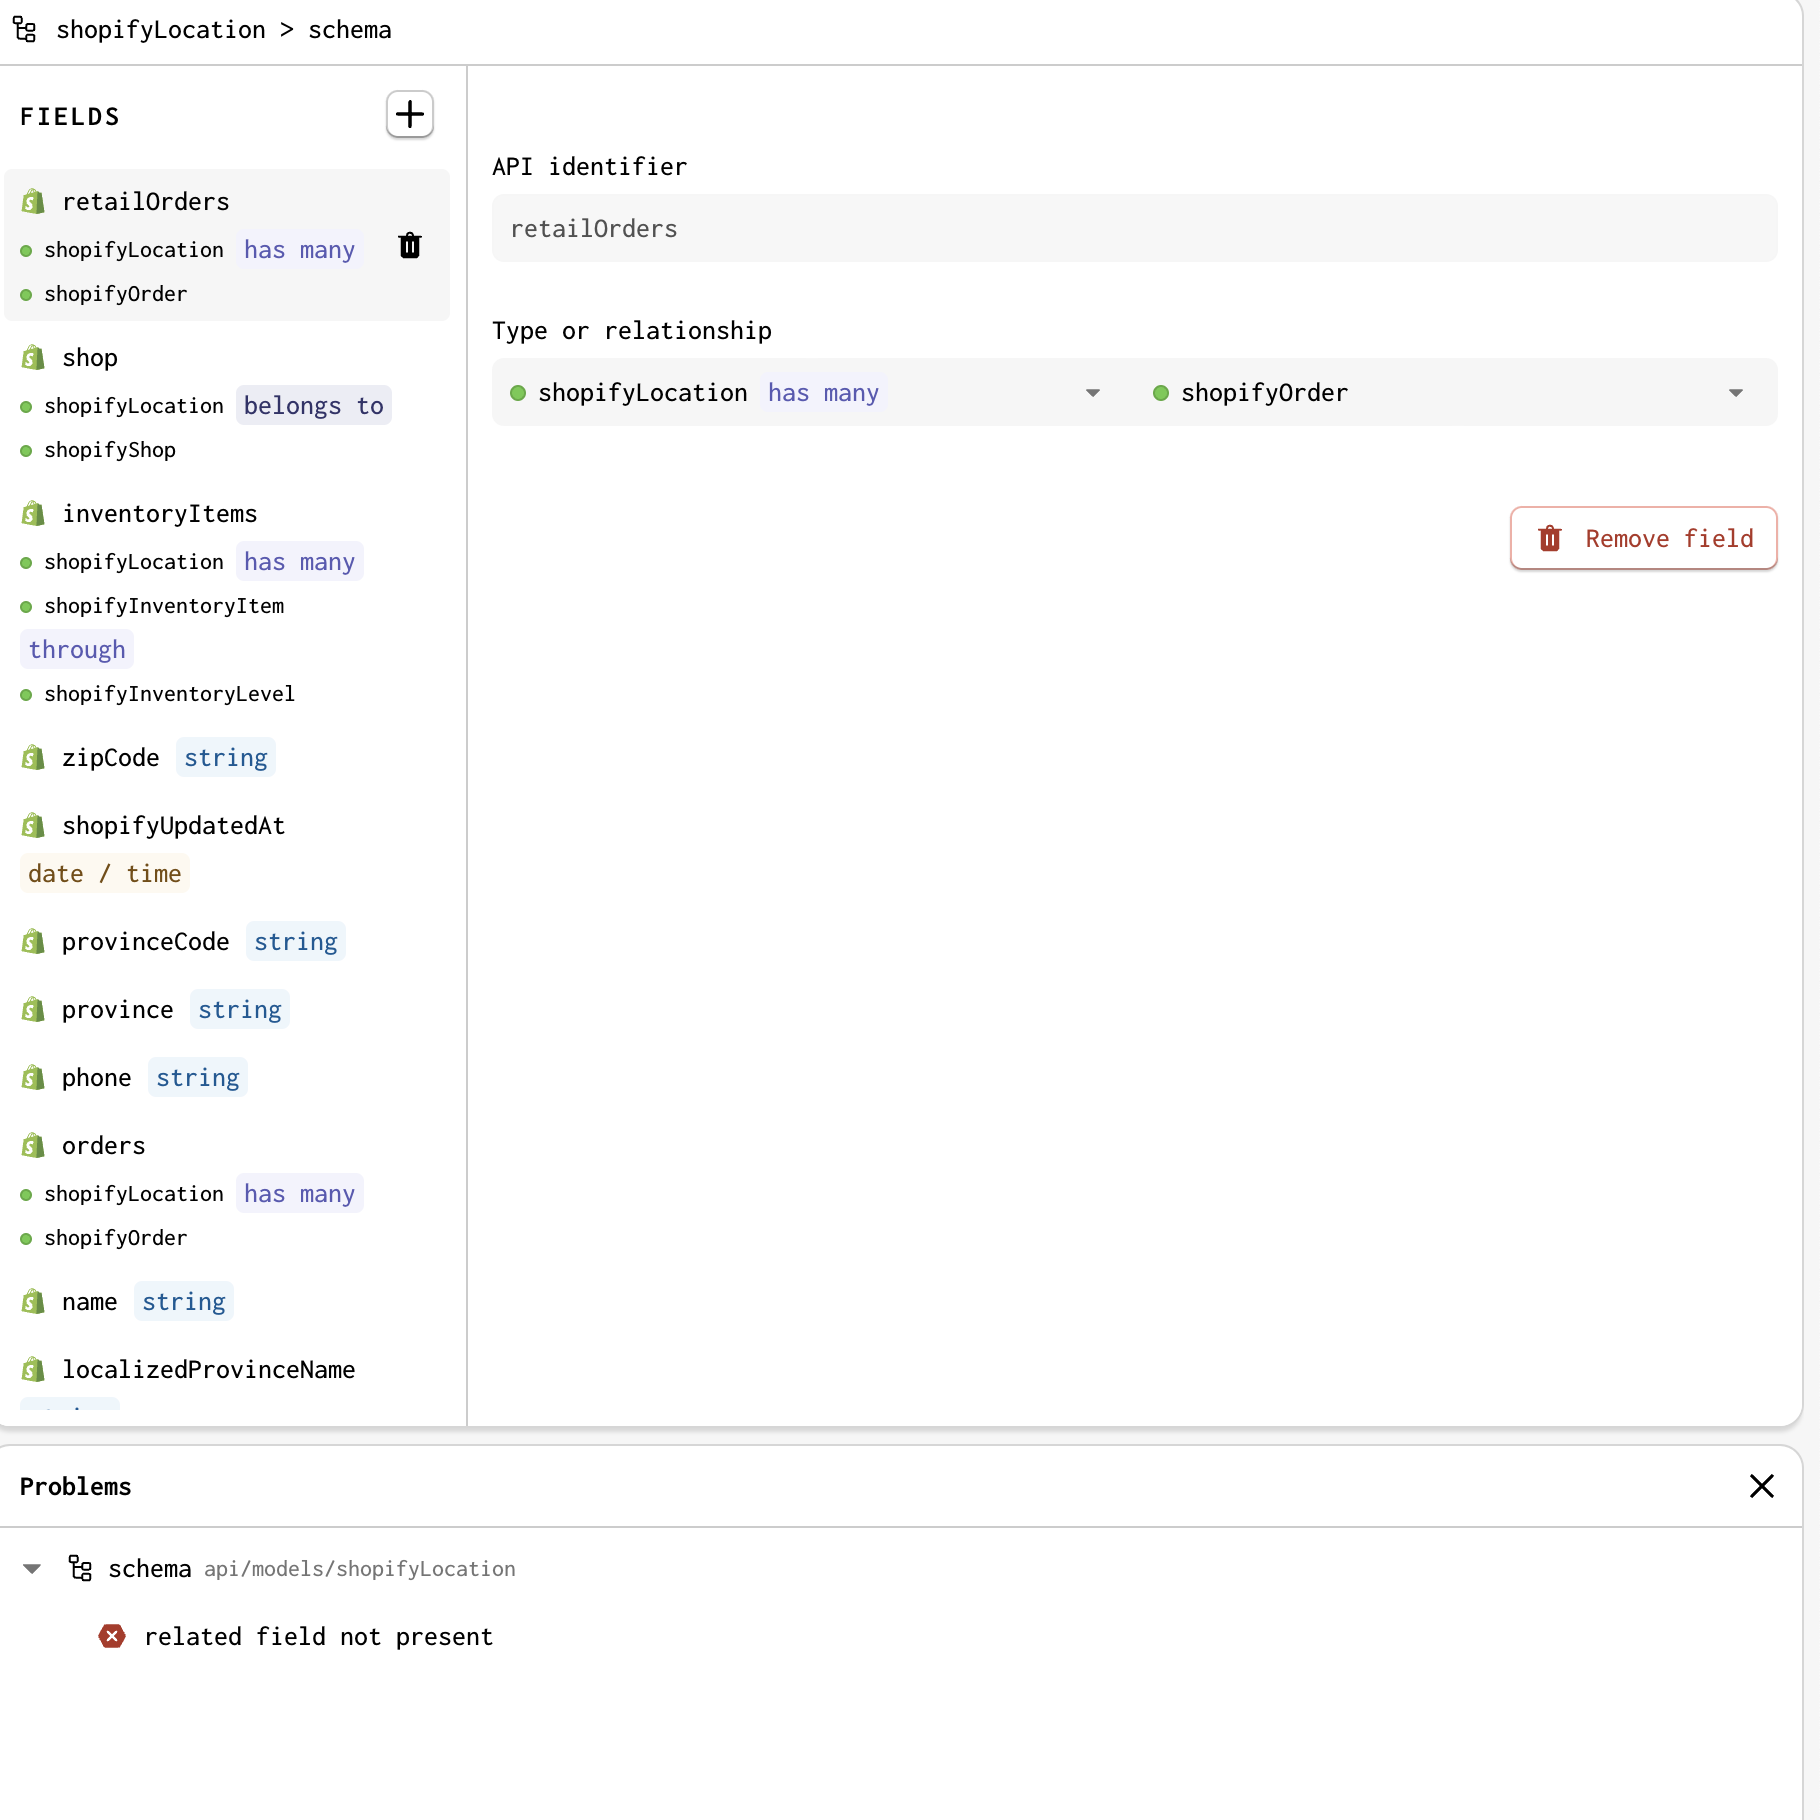The height and width of the screenshot is (1820, 1820).
Task: Click the Shopify icon next to retailOrders
Action: (x=33, y=201)
